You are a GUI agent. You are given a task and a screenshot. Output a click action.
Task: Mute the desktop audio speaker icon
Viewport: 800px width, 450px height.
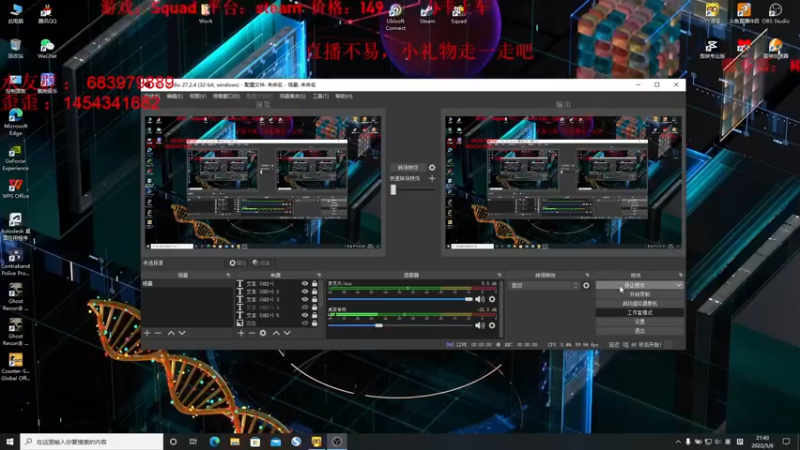point(480,326)
